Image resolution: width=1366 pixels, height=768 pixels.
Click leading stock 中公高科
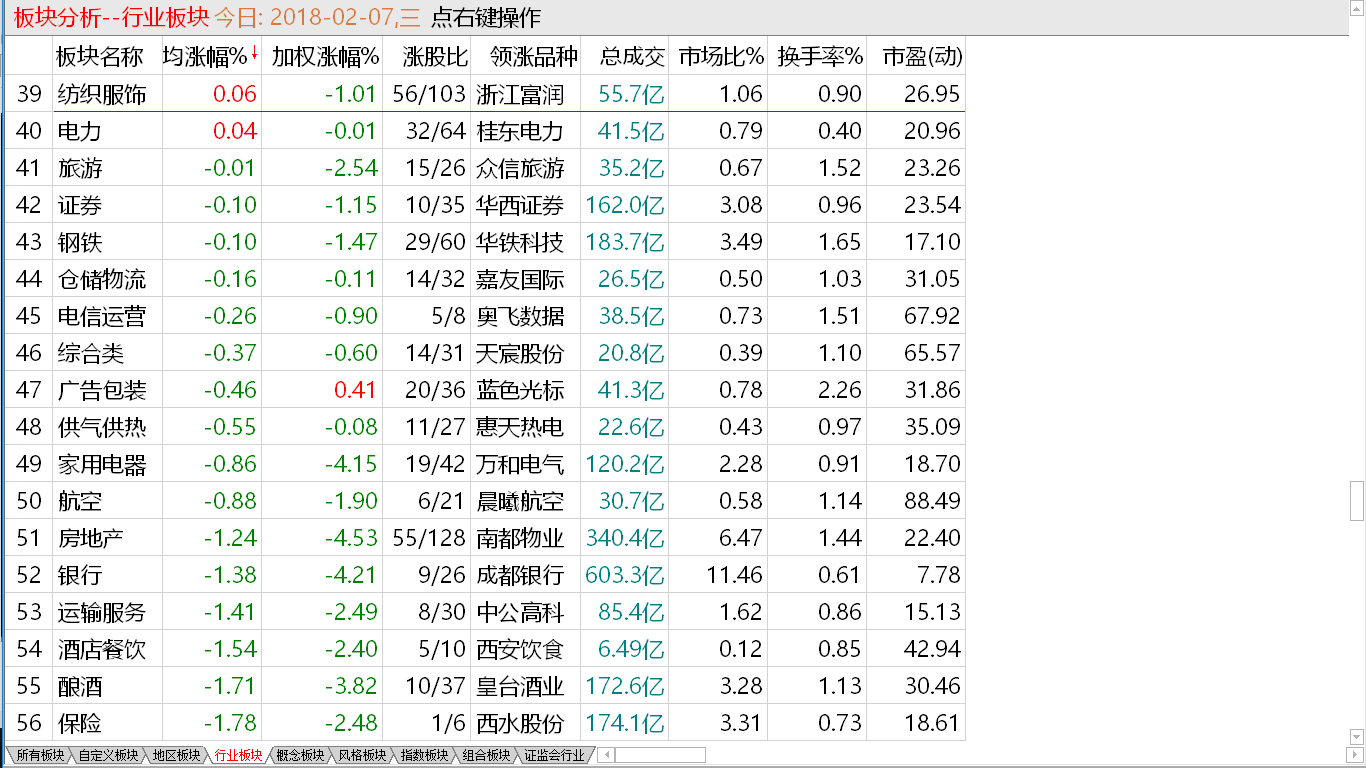tap(520, 612)
